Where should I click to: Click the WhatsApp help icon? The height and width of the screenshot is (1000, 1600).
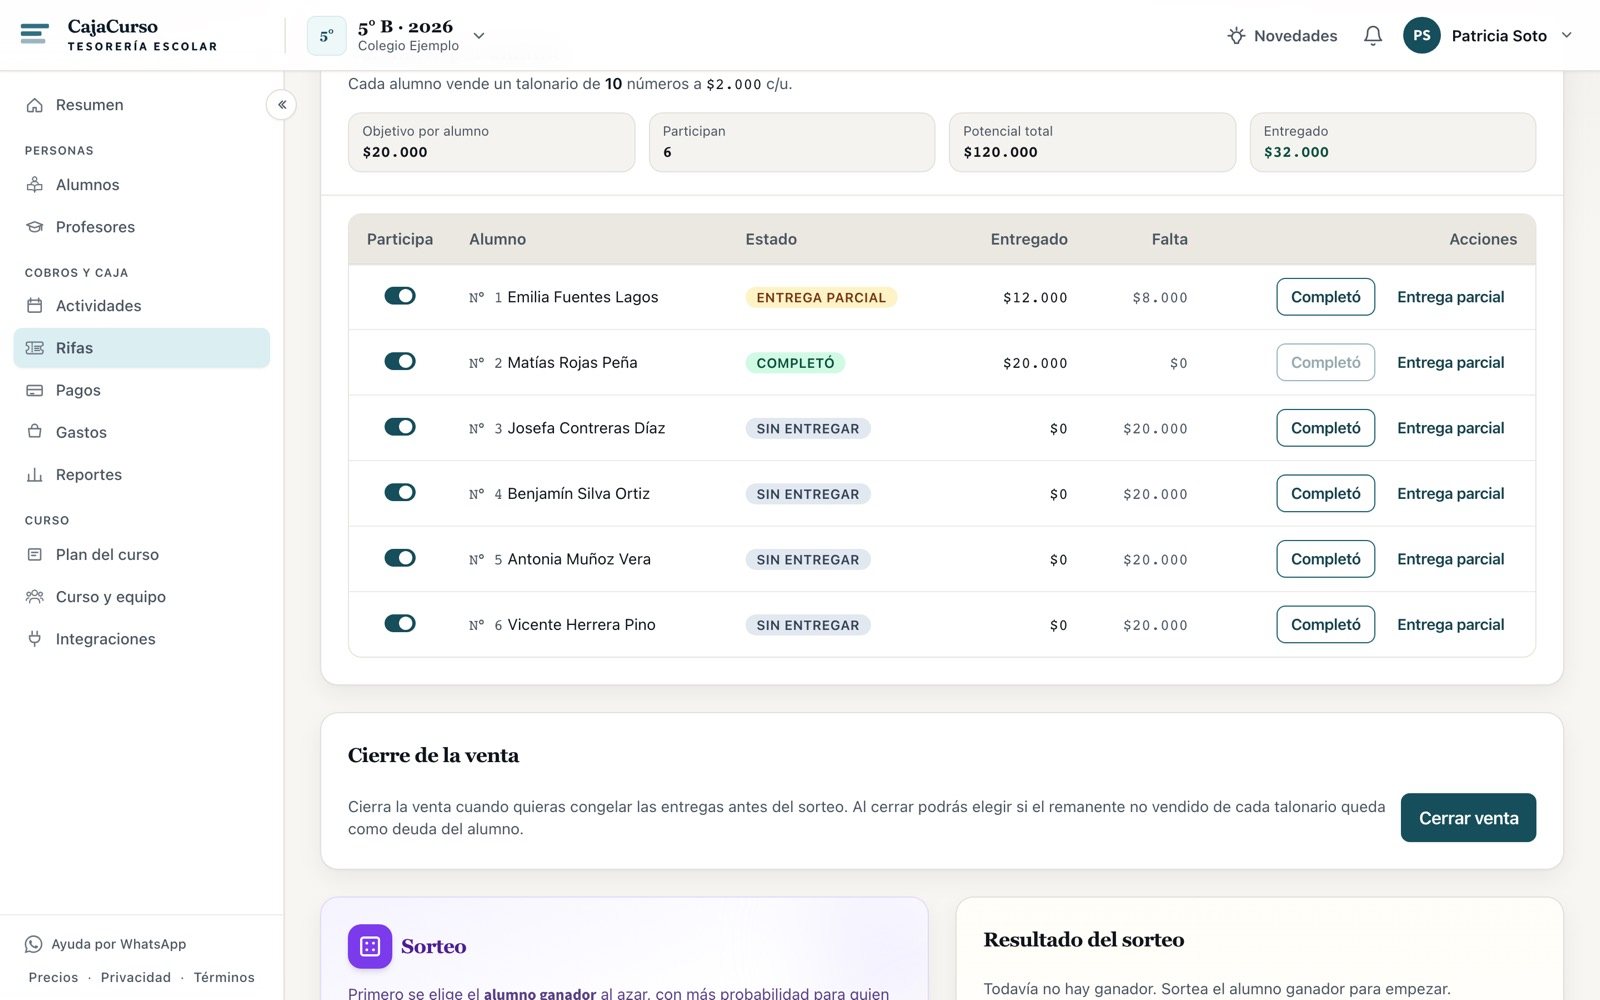(x=33, y=944)
